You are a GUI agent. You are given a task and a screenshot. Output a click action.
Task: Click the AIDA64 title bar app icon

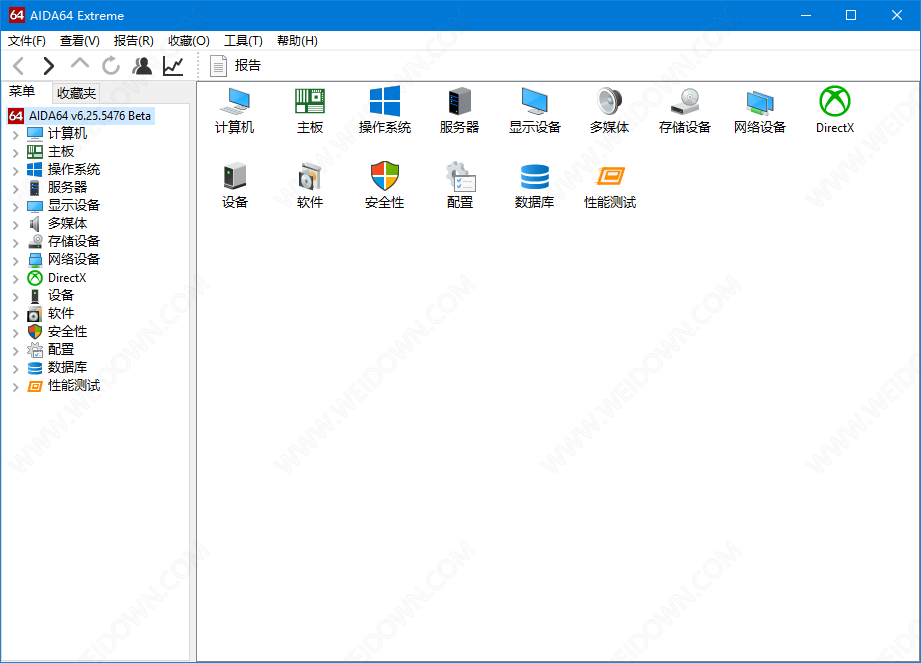(x=17, y=15)
